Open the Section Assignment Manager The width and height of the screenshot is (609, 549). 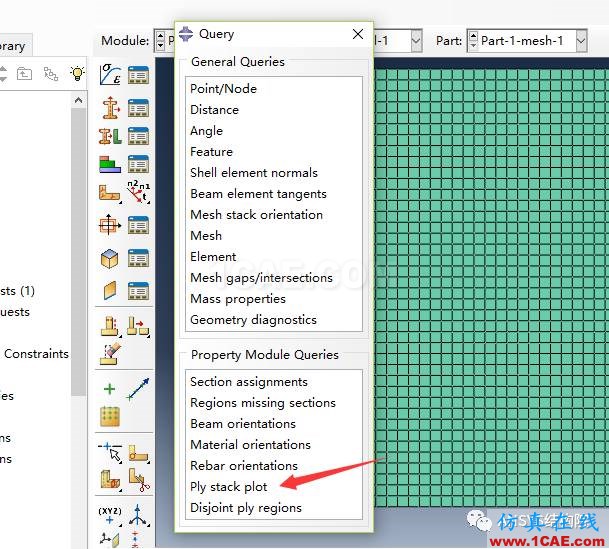138,136
